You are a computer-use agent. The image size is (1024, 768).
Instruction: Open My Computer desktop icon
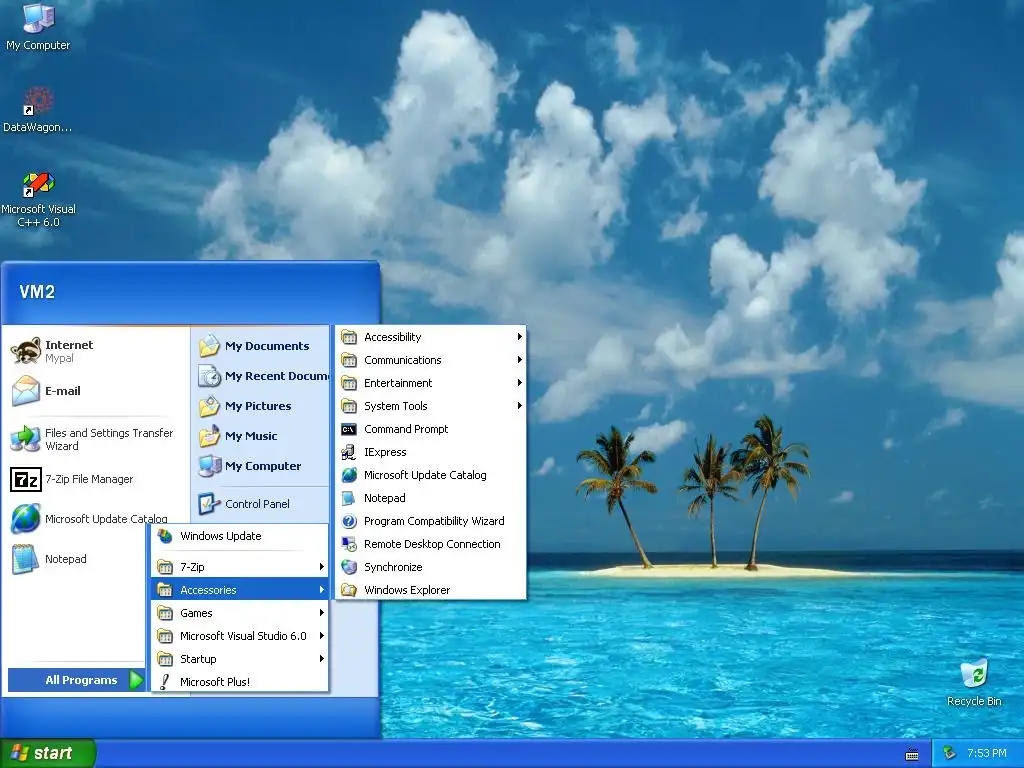pos(38,18)
